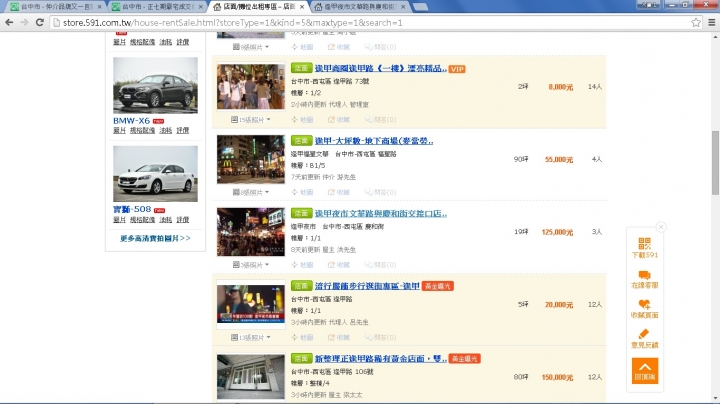
Task: Click the BMW-X6 car photo
Action: (155, 85)
